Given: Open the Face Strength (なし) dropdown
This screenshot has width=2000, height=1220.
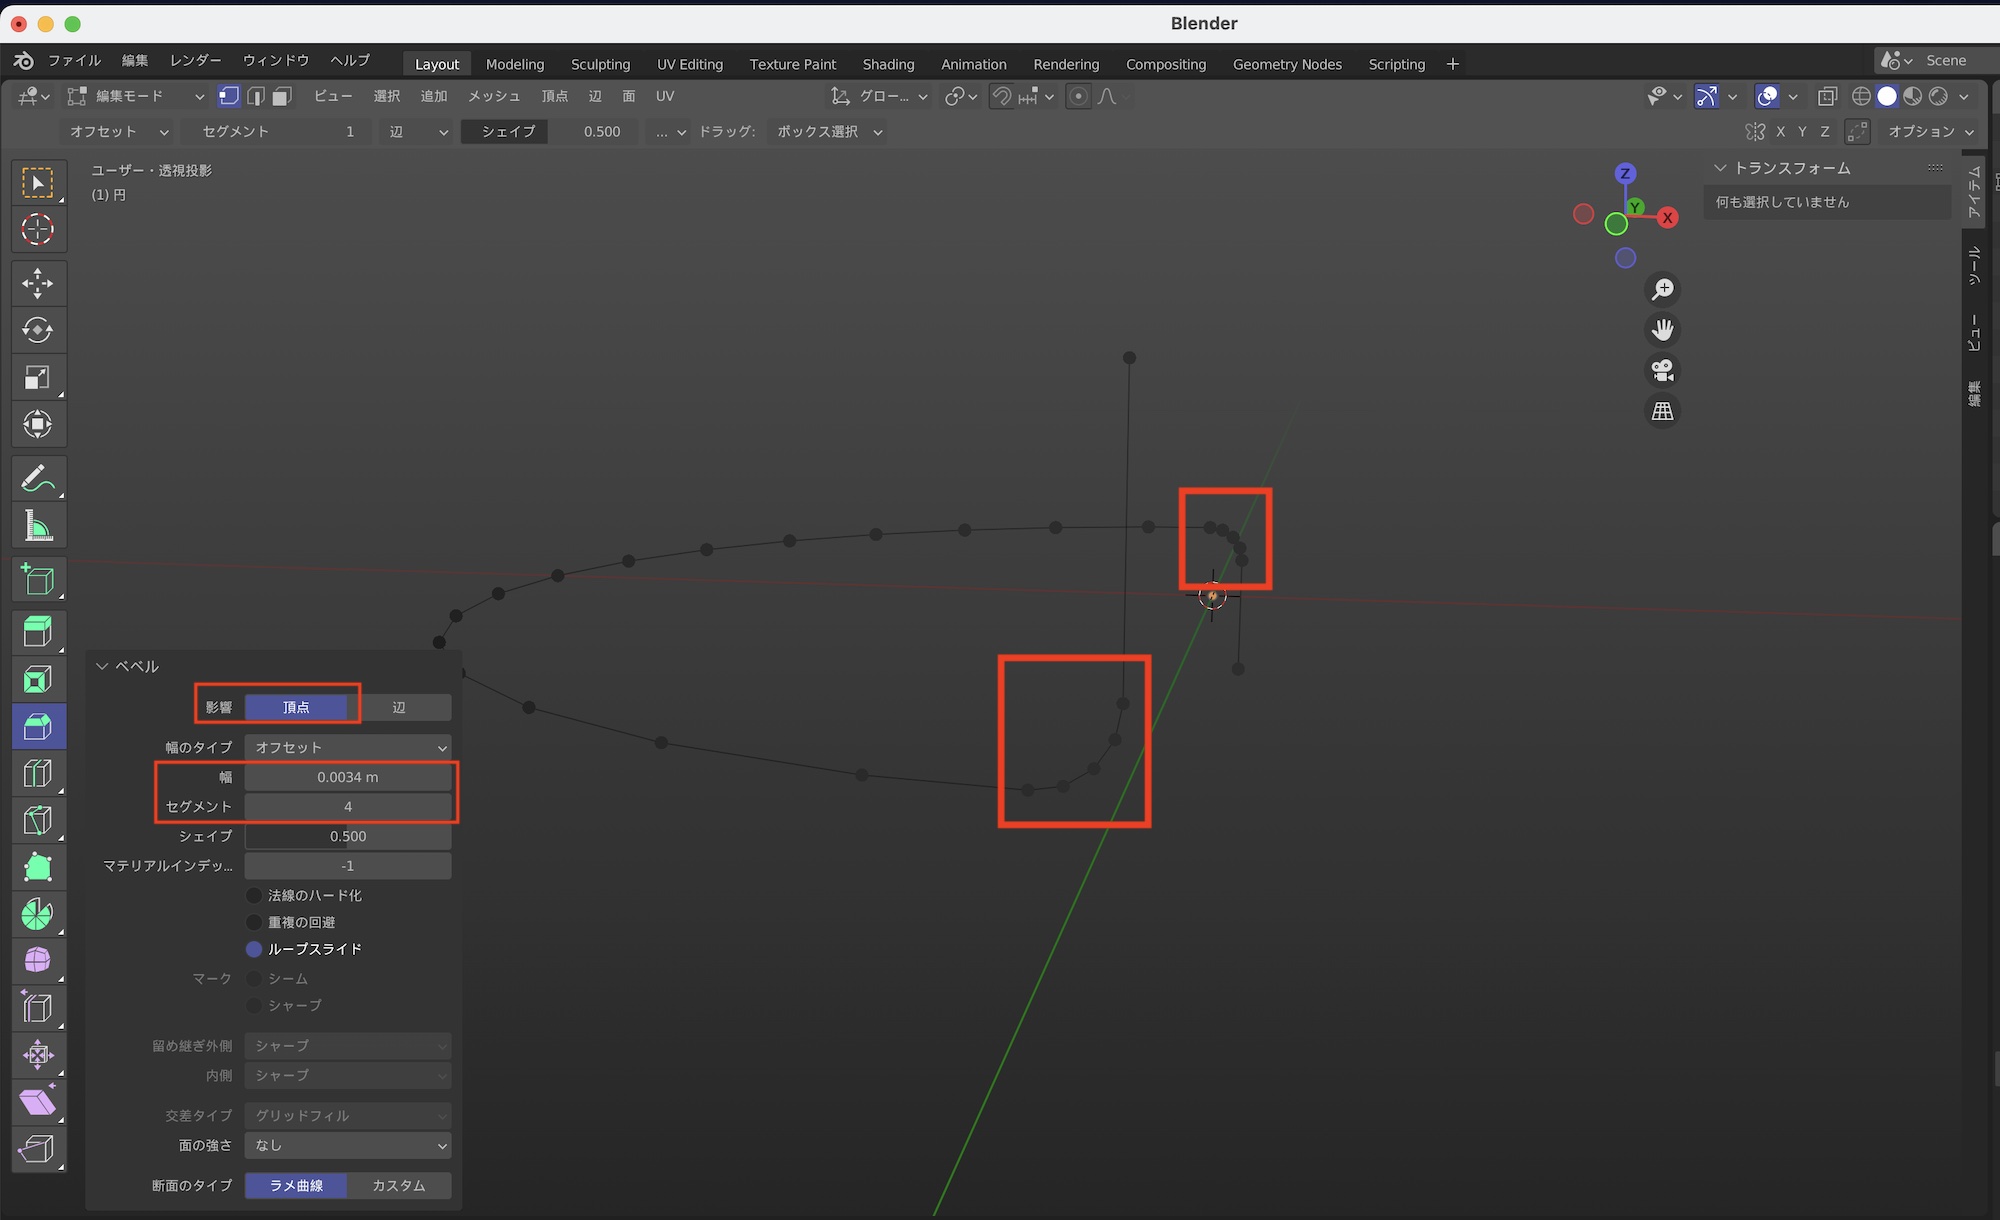Looking at the screenshot, I should [347, 1145].
